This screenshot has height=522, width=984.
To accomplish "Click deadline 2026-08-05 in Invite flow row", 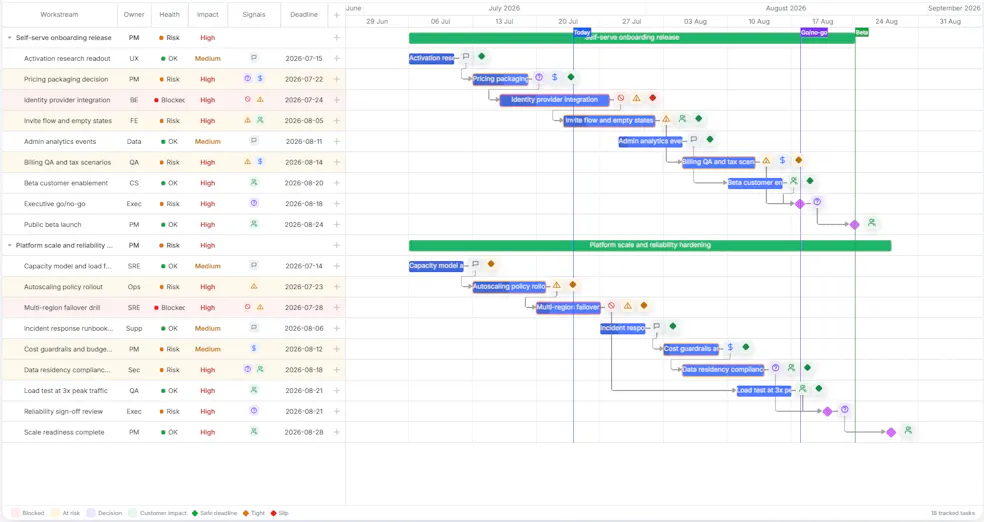I will (x=304, y=120).
